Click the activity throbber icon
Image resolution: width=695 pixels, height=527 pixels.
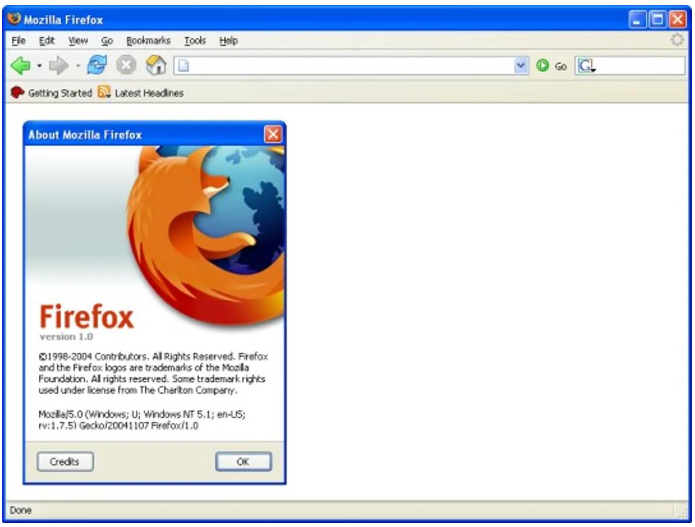(677, 39)
